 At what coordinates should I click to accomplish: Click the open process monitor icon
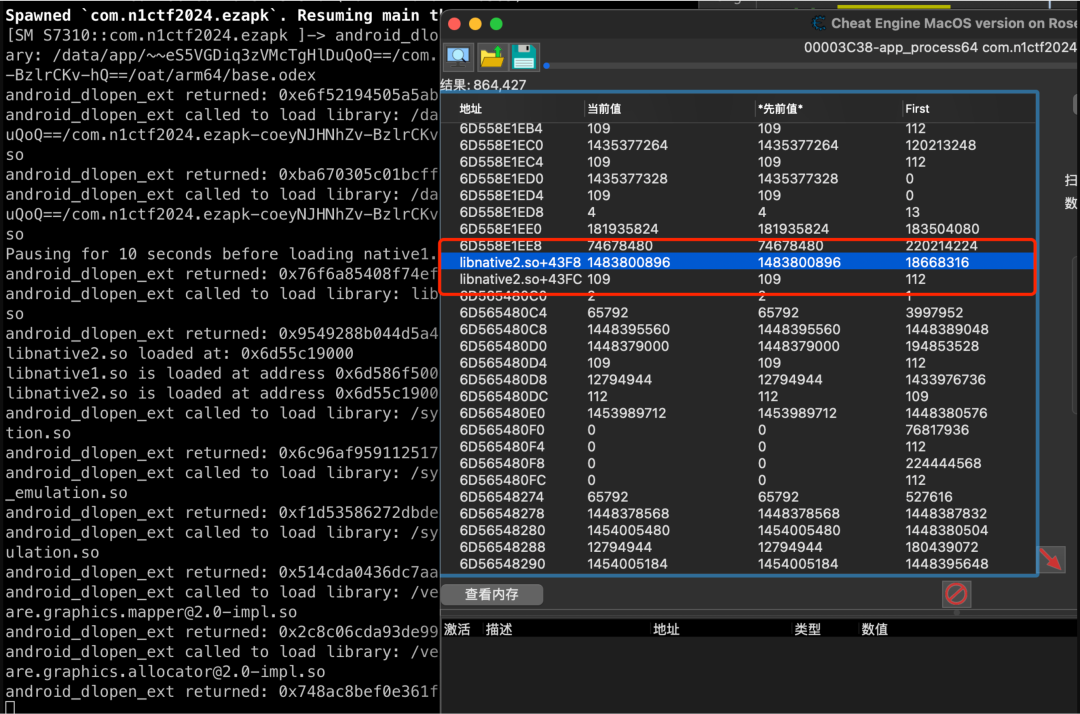tap(459, 56)
